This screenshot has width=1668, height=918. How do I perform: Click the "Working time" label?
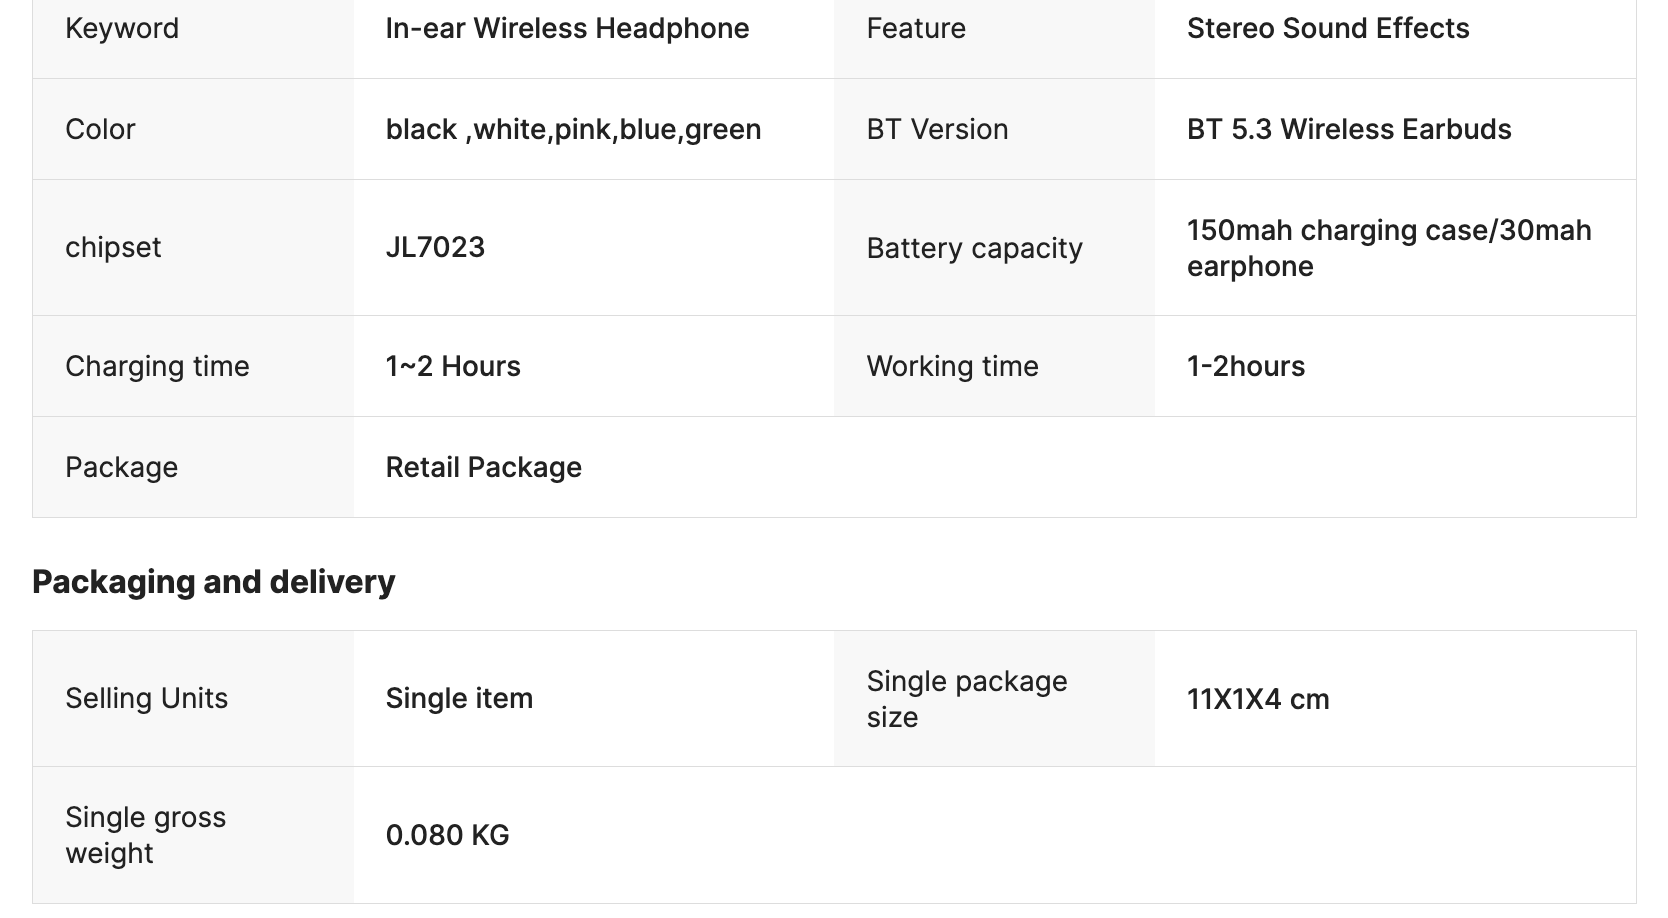[952, 366]
